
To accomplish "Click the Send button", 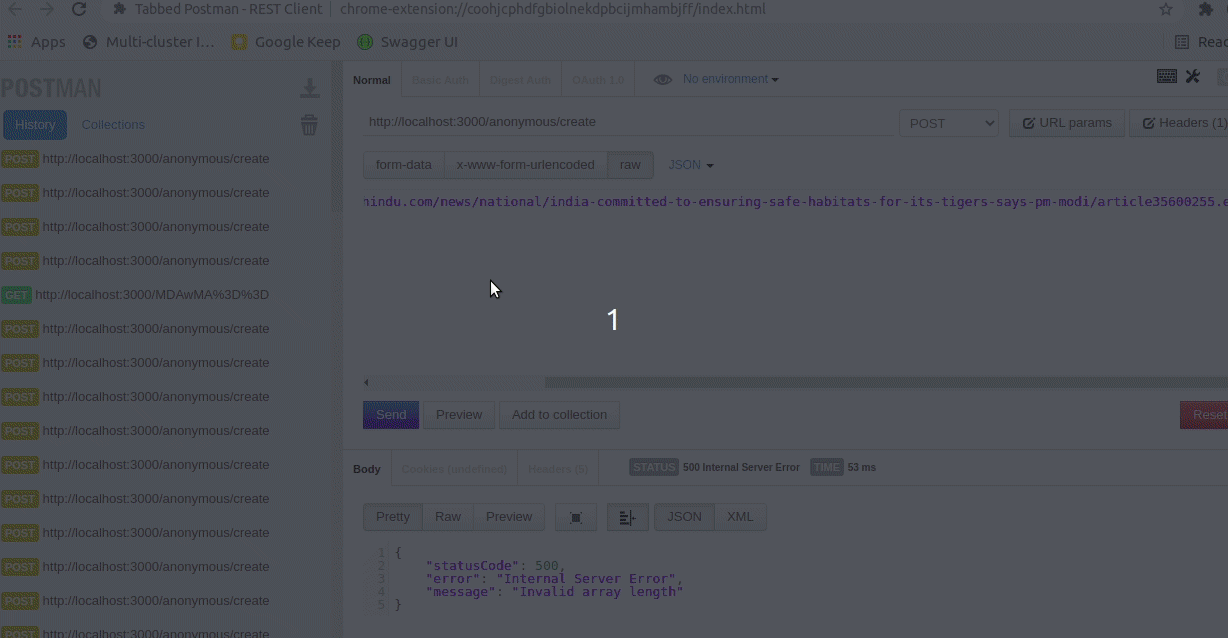I will point(391,415).
